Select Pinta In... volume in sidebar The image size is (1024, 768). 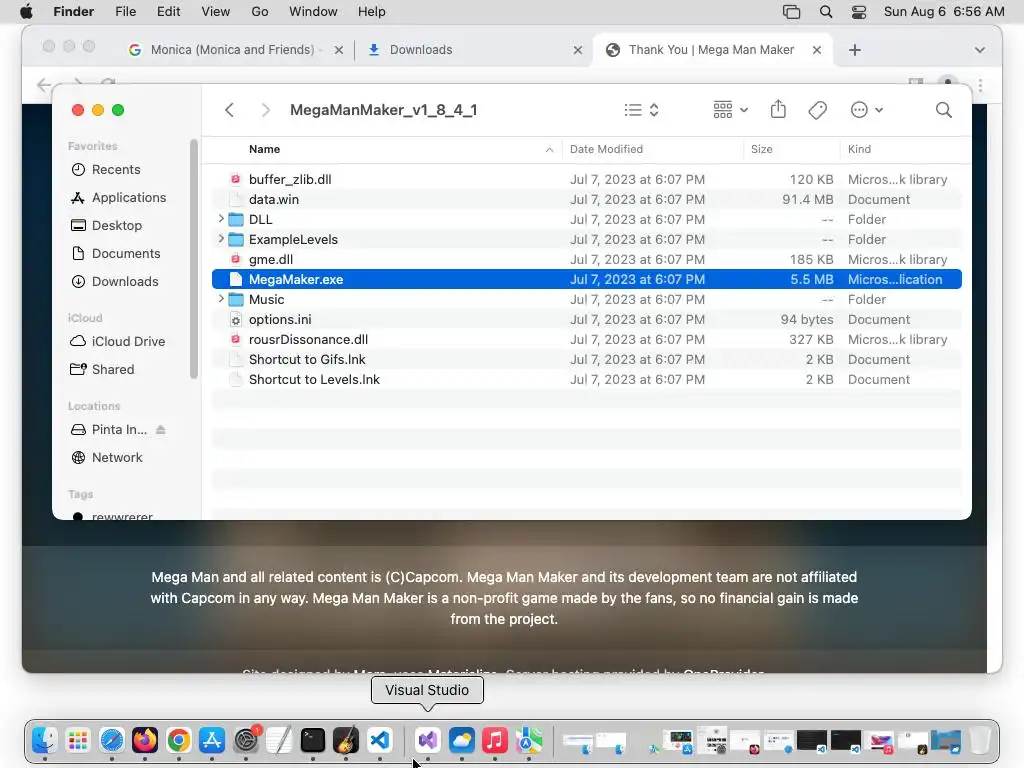108,430
